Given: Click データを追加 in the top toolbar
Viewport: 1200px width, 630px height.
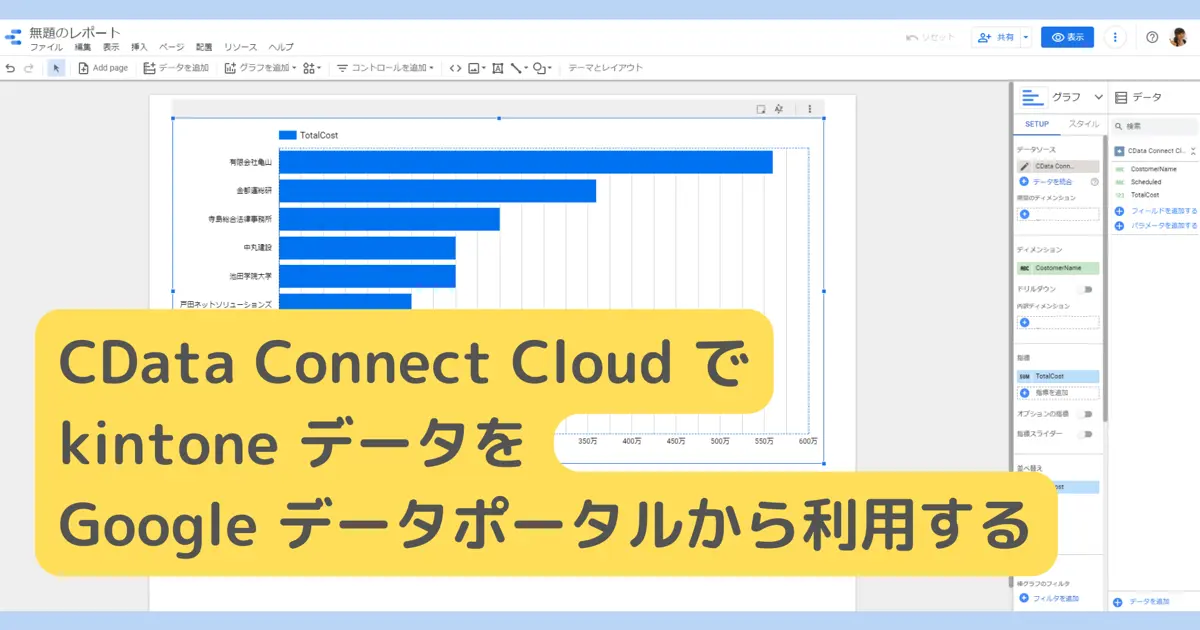Looking at the screenshot, I should pos(176,68).
